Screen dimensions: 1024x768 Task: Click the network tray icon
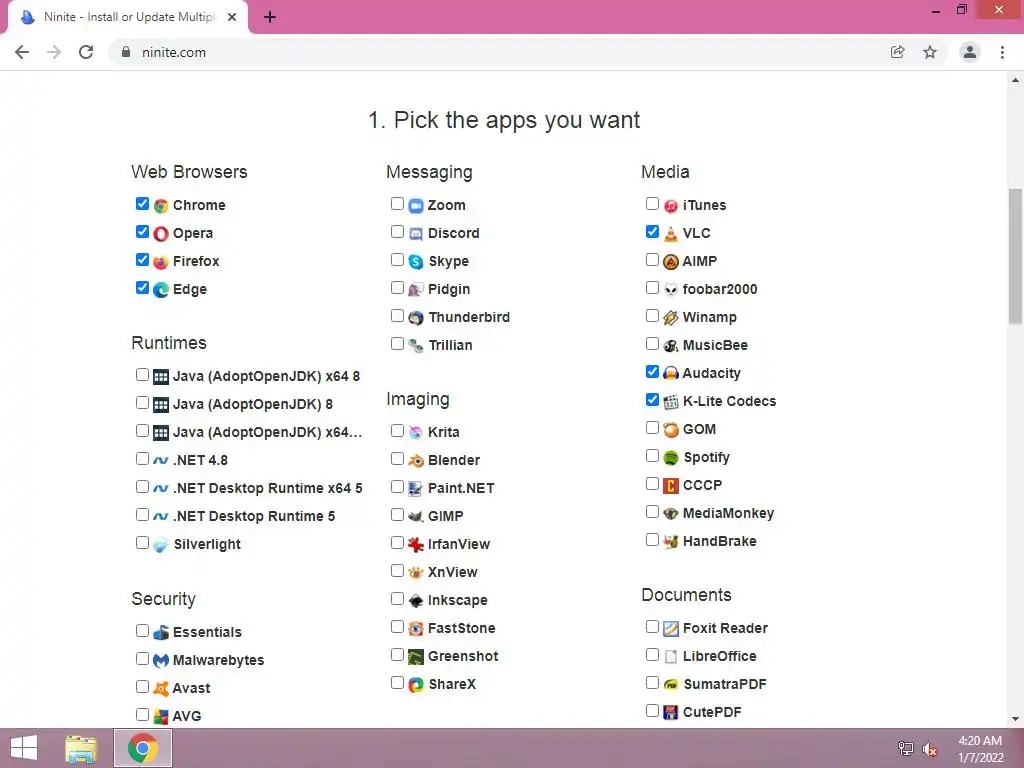(905, 749)
